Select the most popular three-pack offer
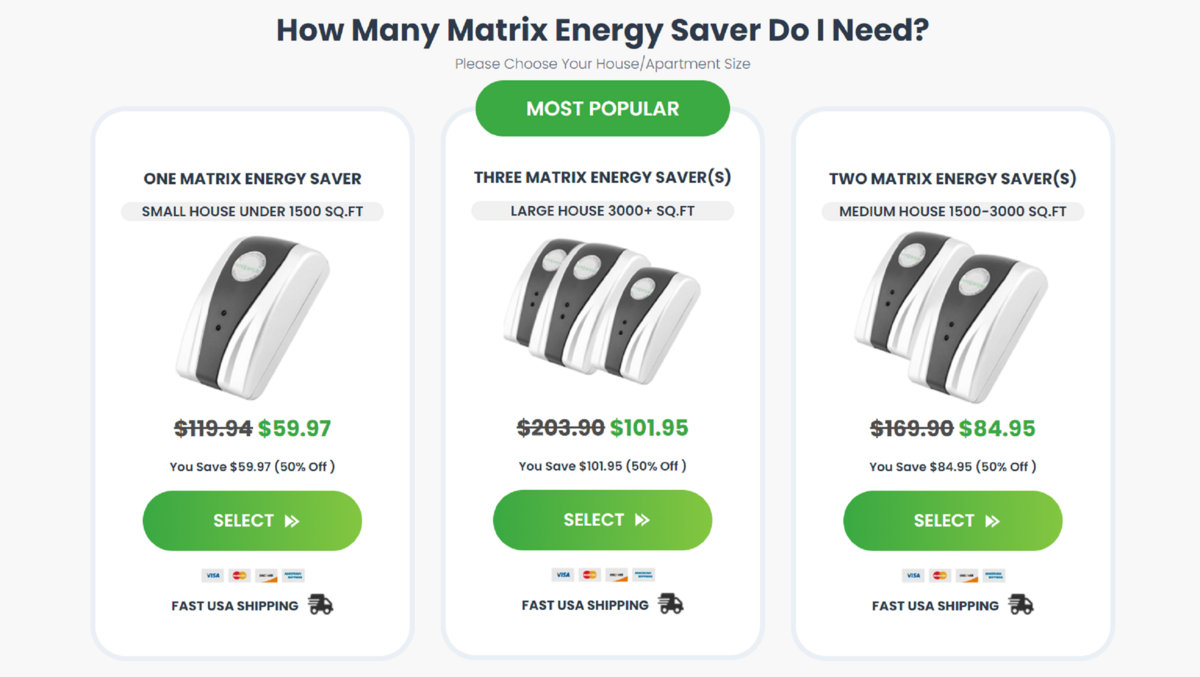1200x677 pixels. tap(602, 519)
